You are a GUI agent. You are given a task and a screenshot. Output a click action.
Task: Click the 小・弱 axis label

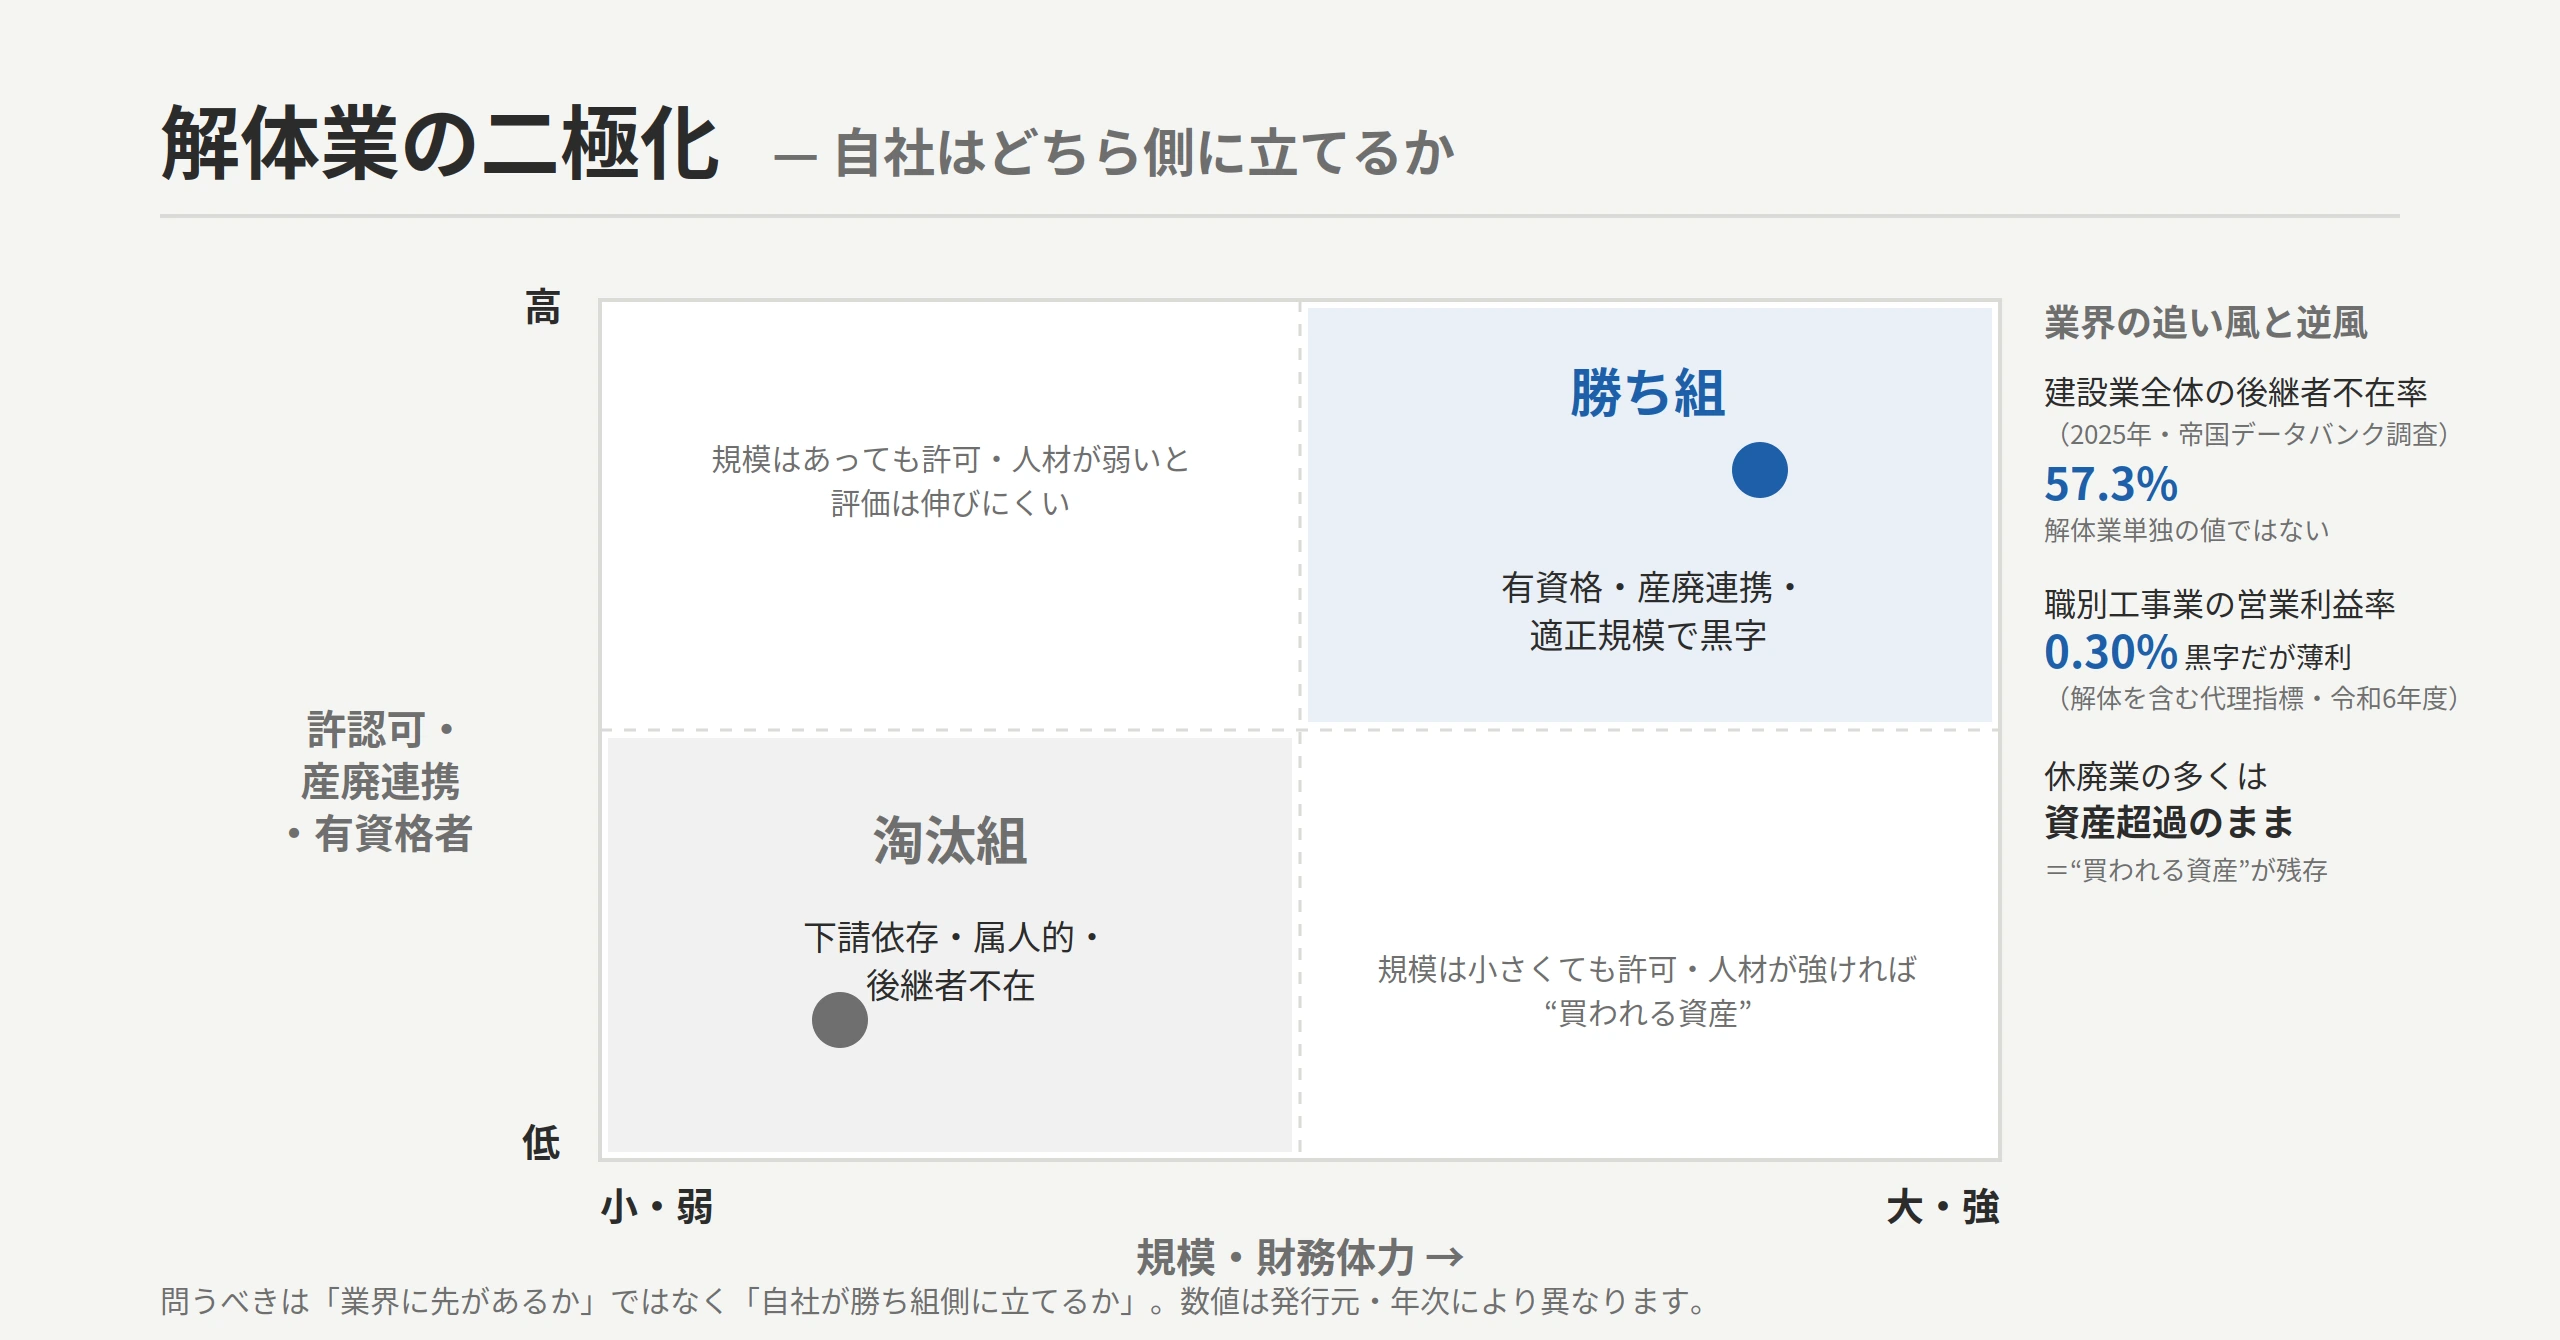click(x=657, y=1207)
